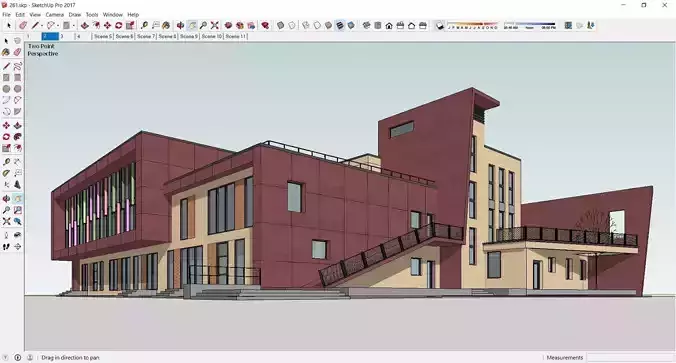Click the Paint Bucket in the top toolbar

point(166,25)
